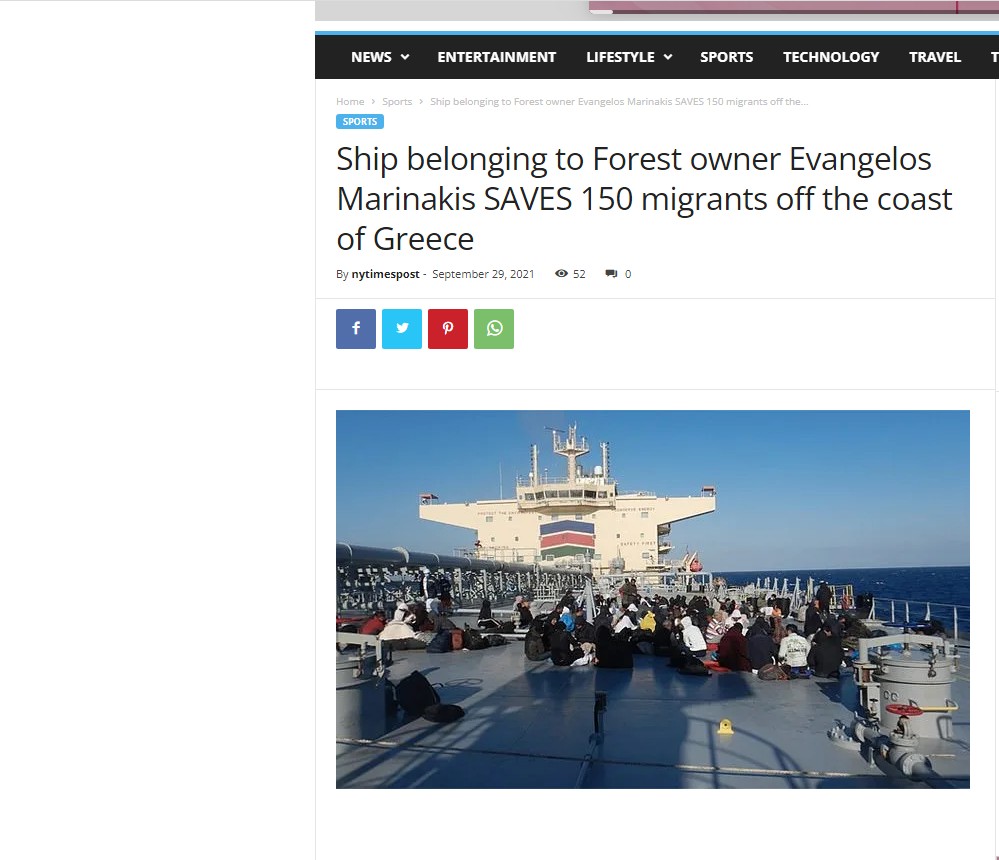Click the article headline title

pyautogui.click(x=643, y=199)
